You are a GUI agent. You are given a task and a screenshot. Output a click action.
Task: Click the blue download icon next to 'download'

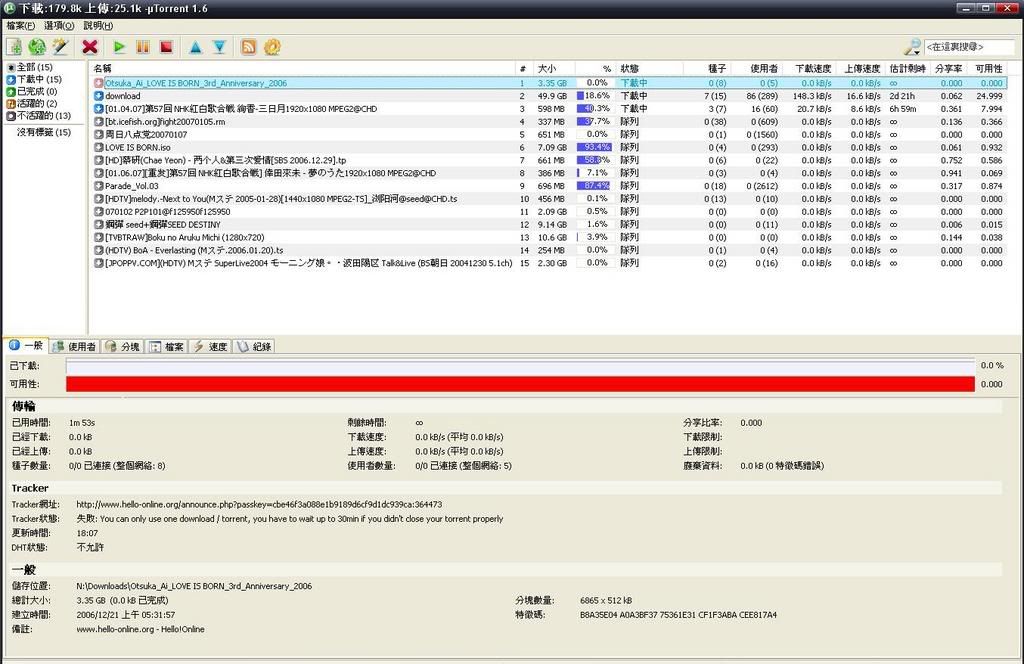(99, 96)
